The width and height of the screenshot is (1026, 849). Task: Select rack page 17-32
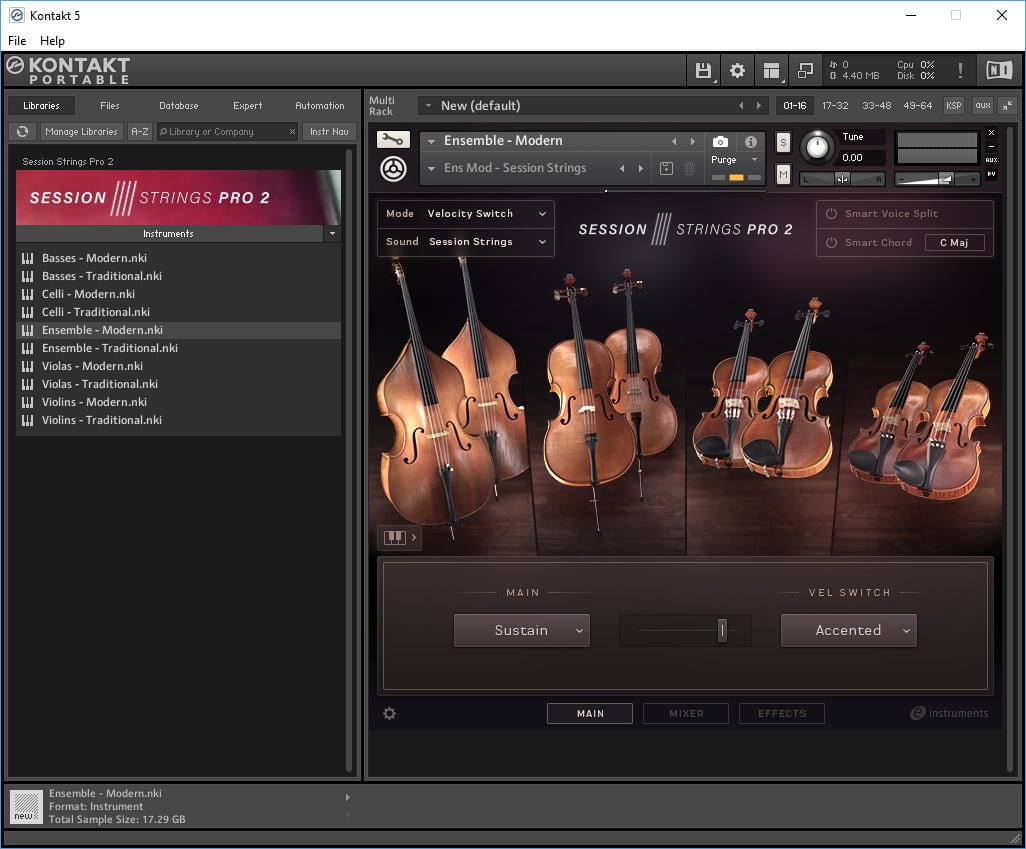(835, 105)
